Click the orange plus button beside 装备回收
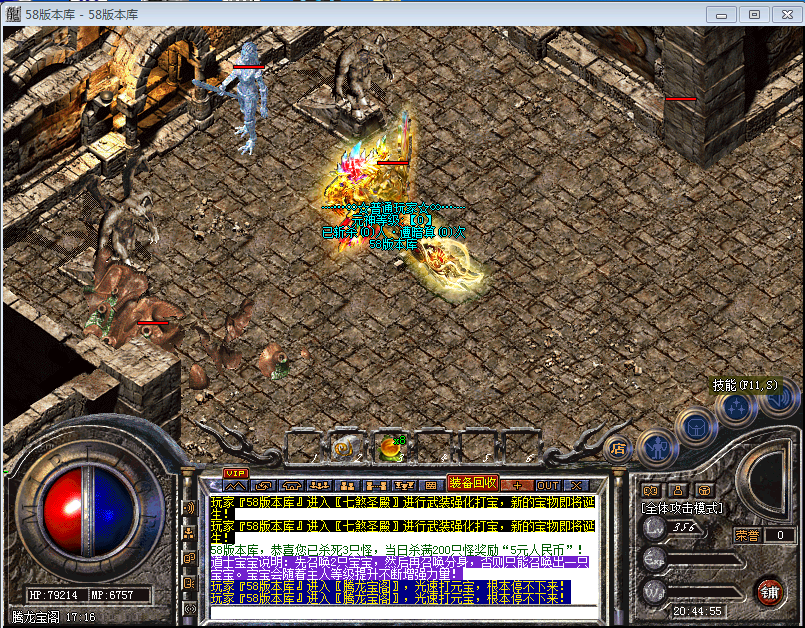This screenshot has height=628, width=805. pos(517,485)
